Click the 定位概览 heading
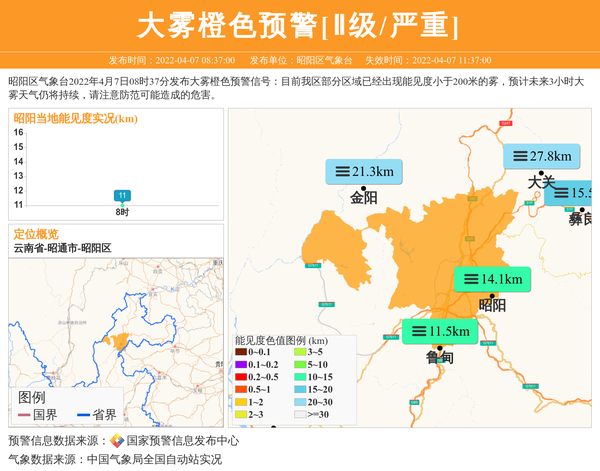 click(x=36, y=234)
